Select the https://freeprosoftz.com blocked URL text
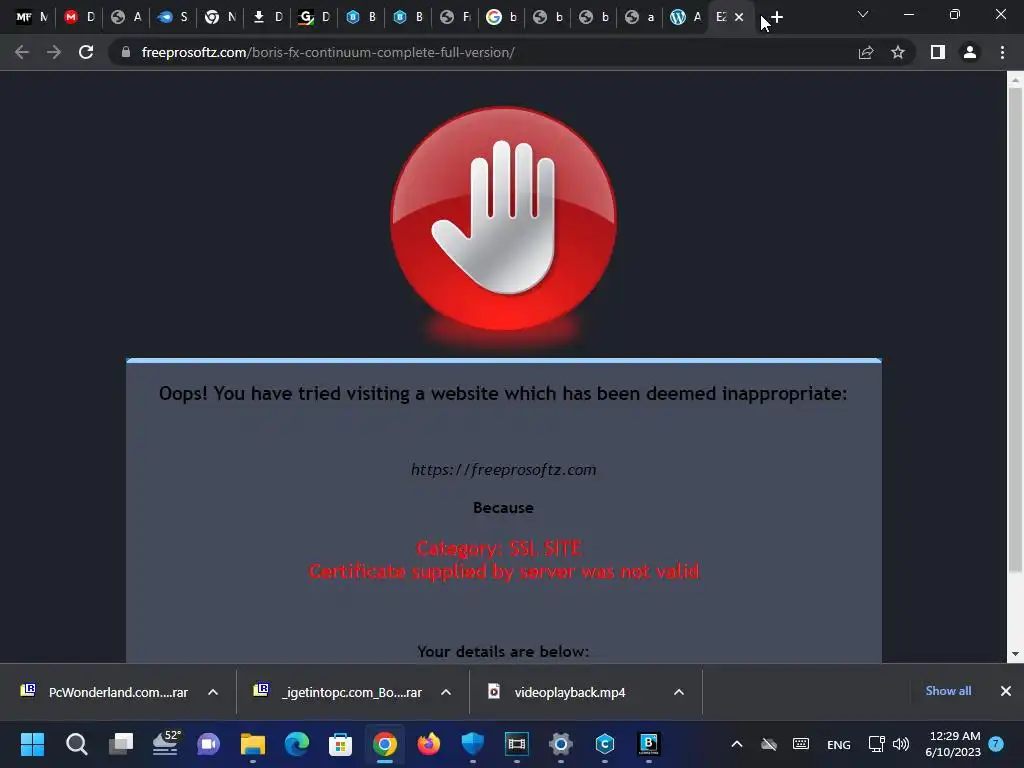The width and height of the screenshot is (1024, 768). [504, 470]
